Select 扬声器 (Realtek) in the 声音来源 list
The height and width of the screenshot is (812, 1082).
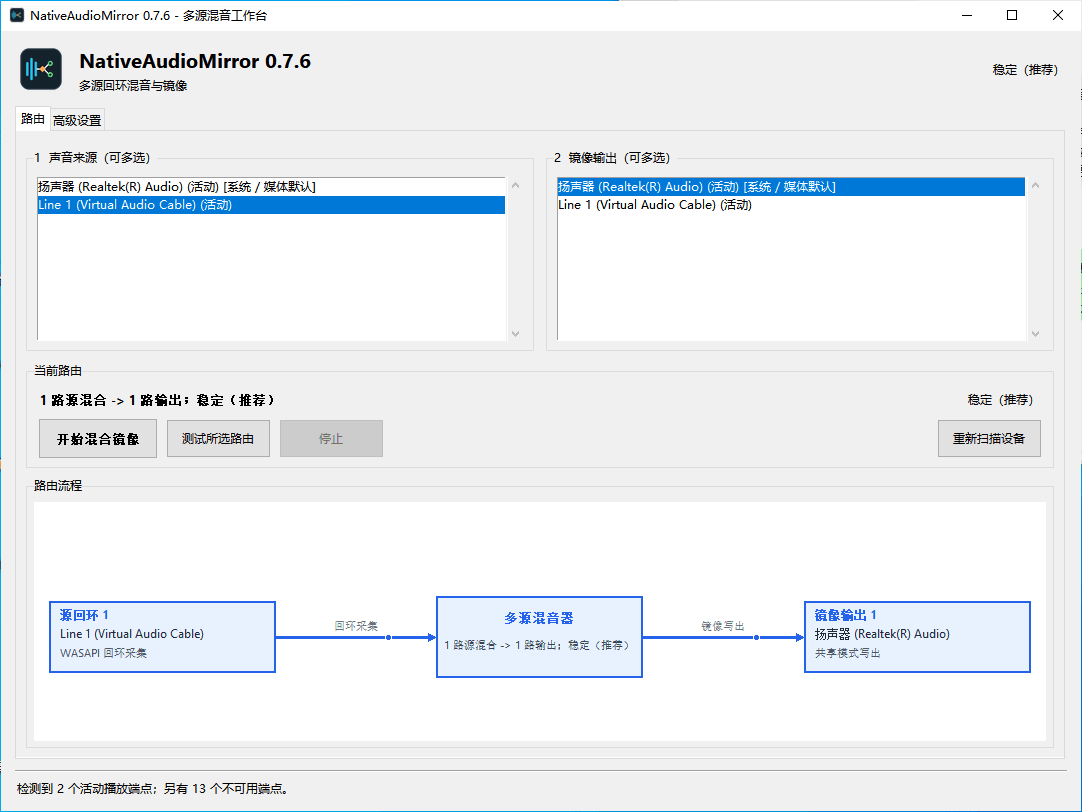coord(271,187)
